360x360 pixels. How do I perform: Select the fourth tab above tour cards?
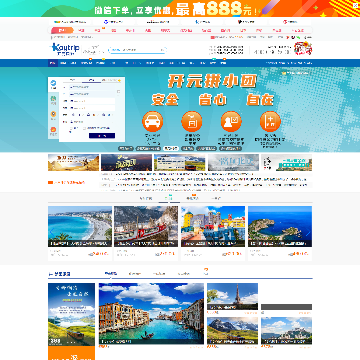click(216, 198)
